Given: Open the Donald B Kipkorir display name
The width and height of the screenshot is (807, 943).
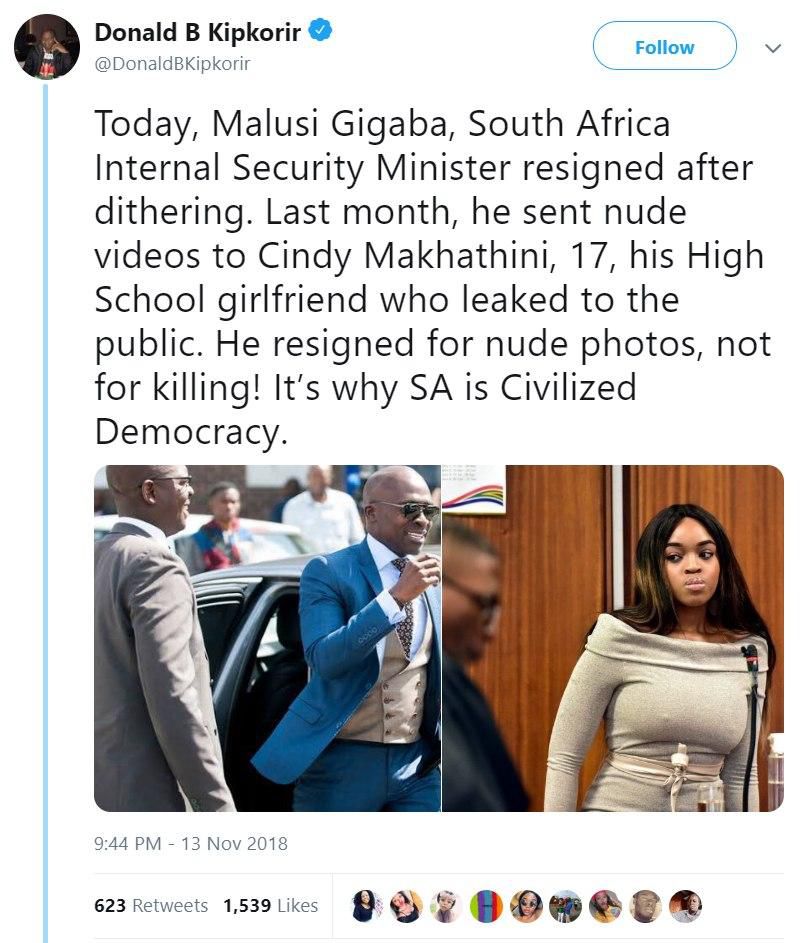Looking at the screenshot, I should pos(199,32).
